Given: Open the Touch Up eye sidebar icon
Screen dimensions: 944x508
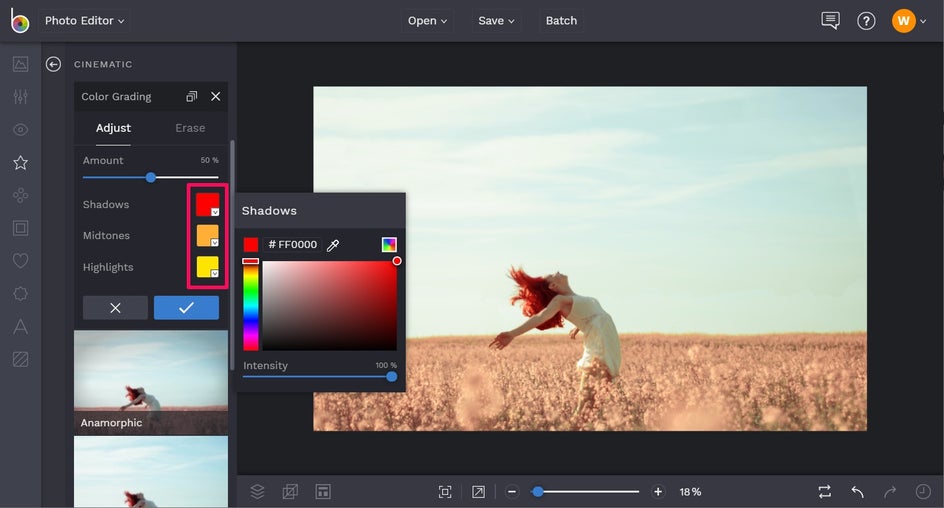Looking at the screenshot, I should 20,129.
